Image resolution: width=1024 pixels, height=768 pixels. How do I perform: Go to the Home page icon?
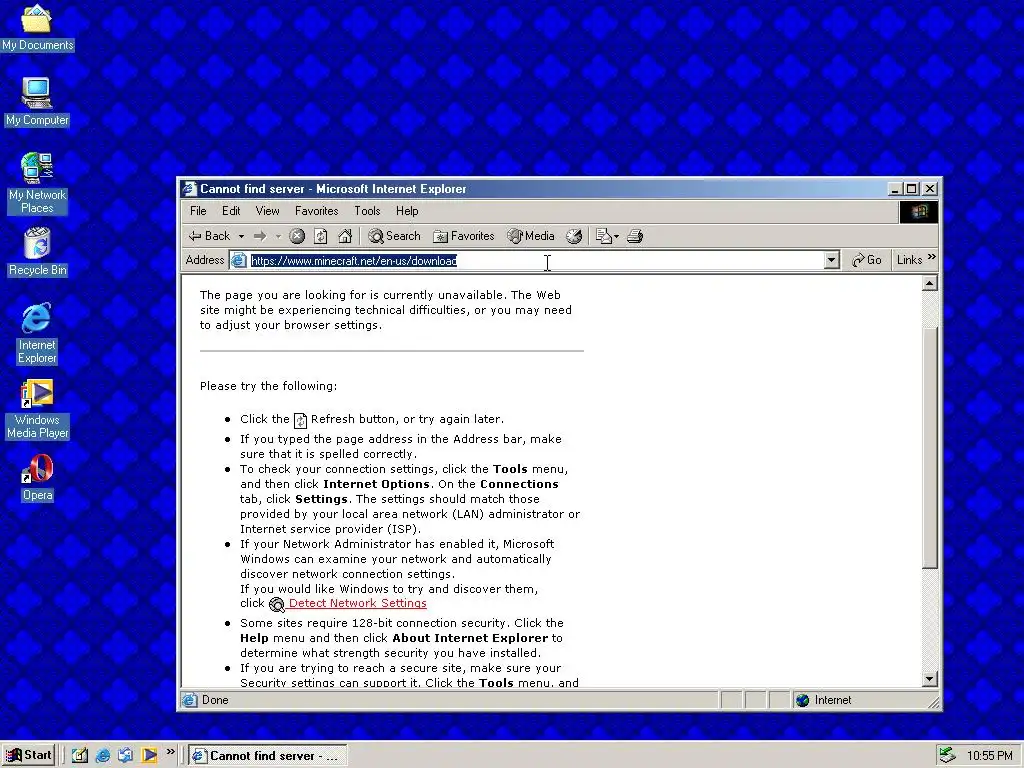point(345,236)
